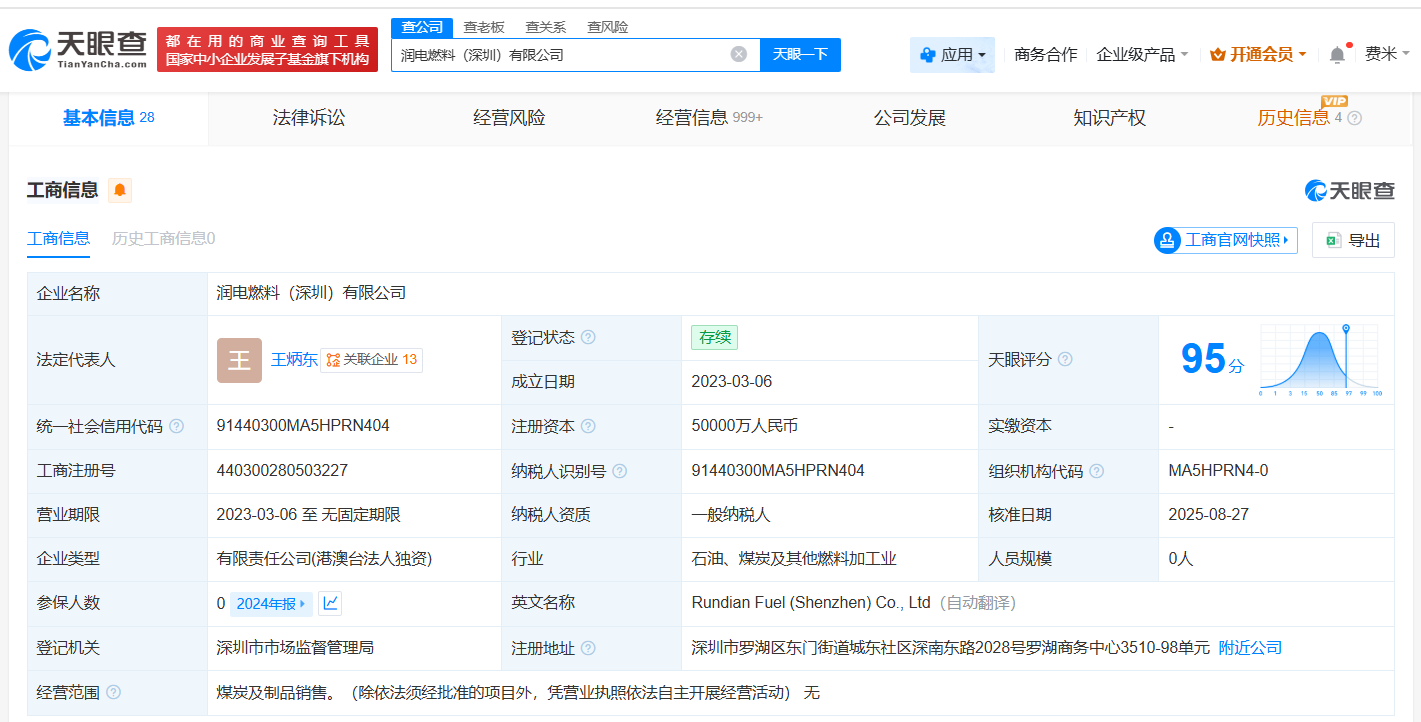
Task: Click the help icon beside 天眼评分
Action: [x=1065, y=359]
